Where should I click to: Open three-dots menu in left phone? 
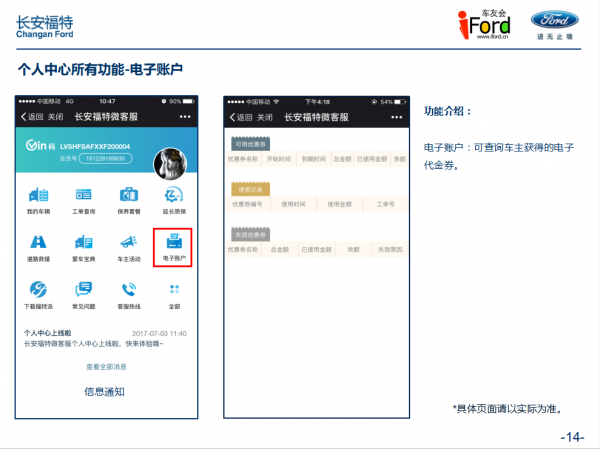pos(185,116)
